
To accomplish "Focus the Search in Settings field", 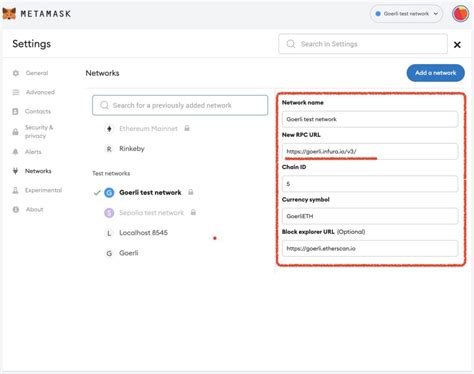I will (x=363, y=44).
